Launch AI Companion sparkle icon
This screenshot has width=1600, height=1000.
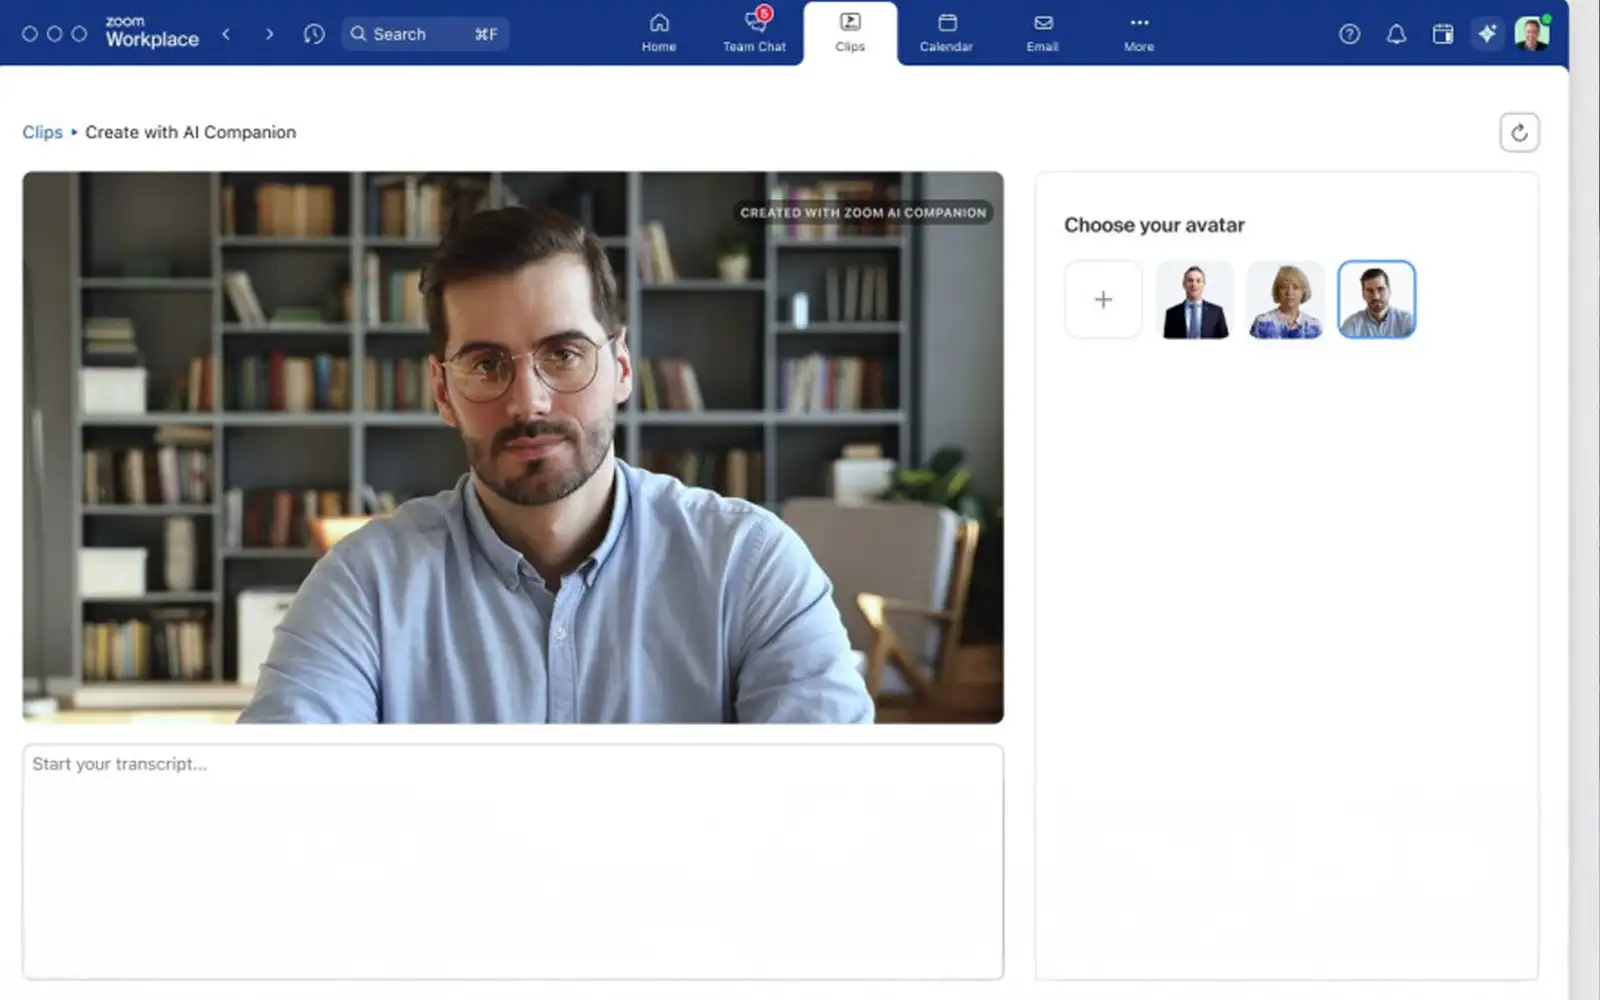tap(1487, 34)
